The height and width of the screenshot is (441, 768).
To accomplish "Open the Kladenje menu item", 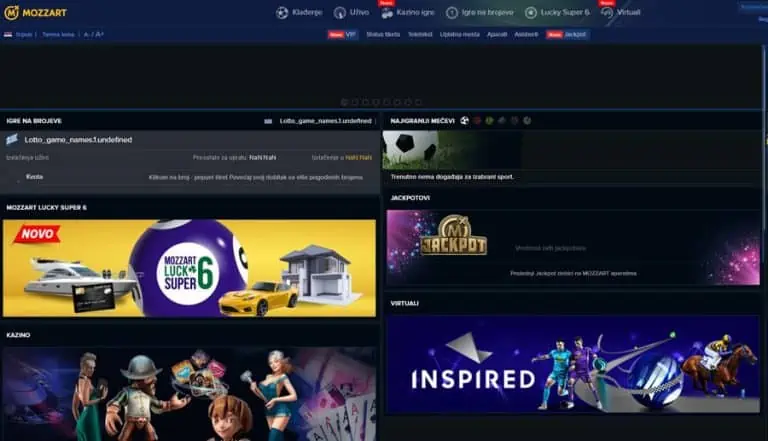I will pos(307,12).
